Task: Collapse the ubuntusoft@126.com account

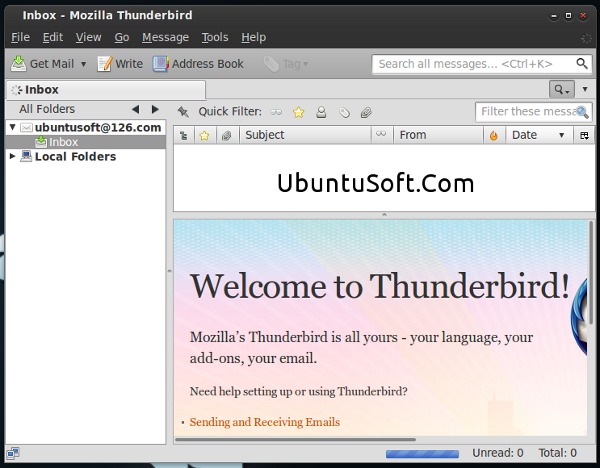Action: [13, 127]
